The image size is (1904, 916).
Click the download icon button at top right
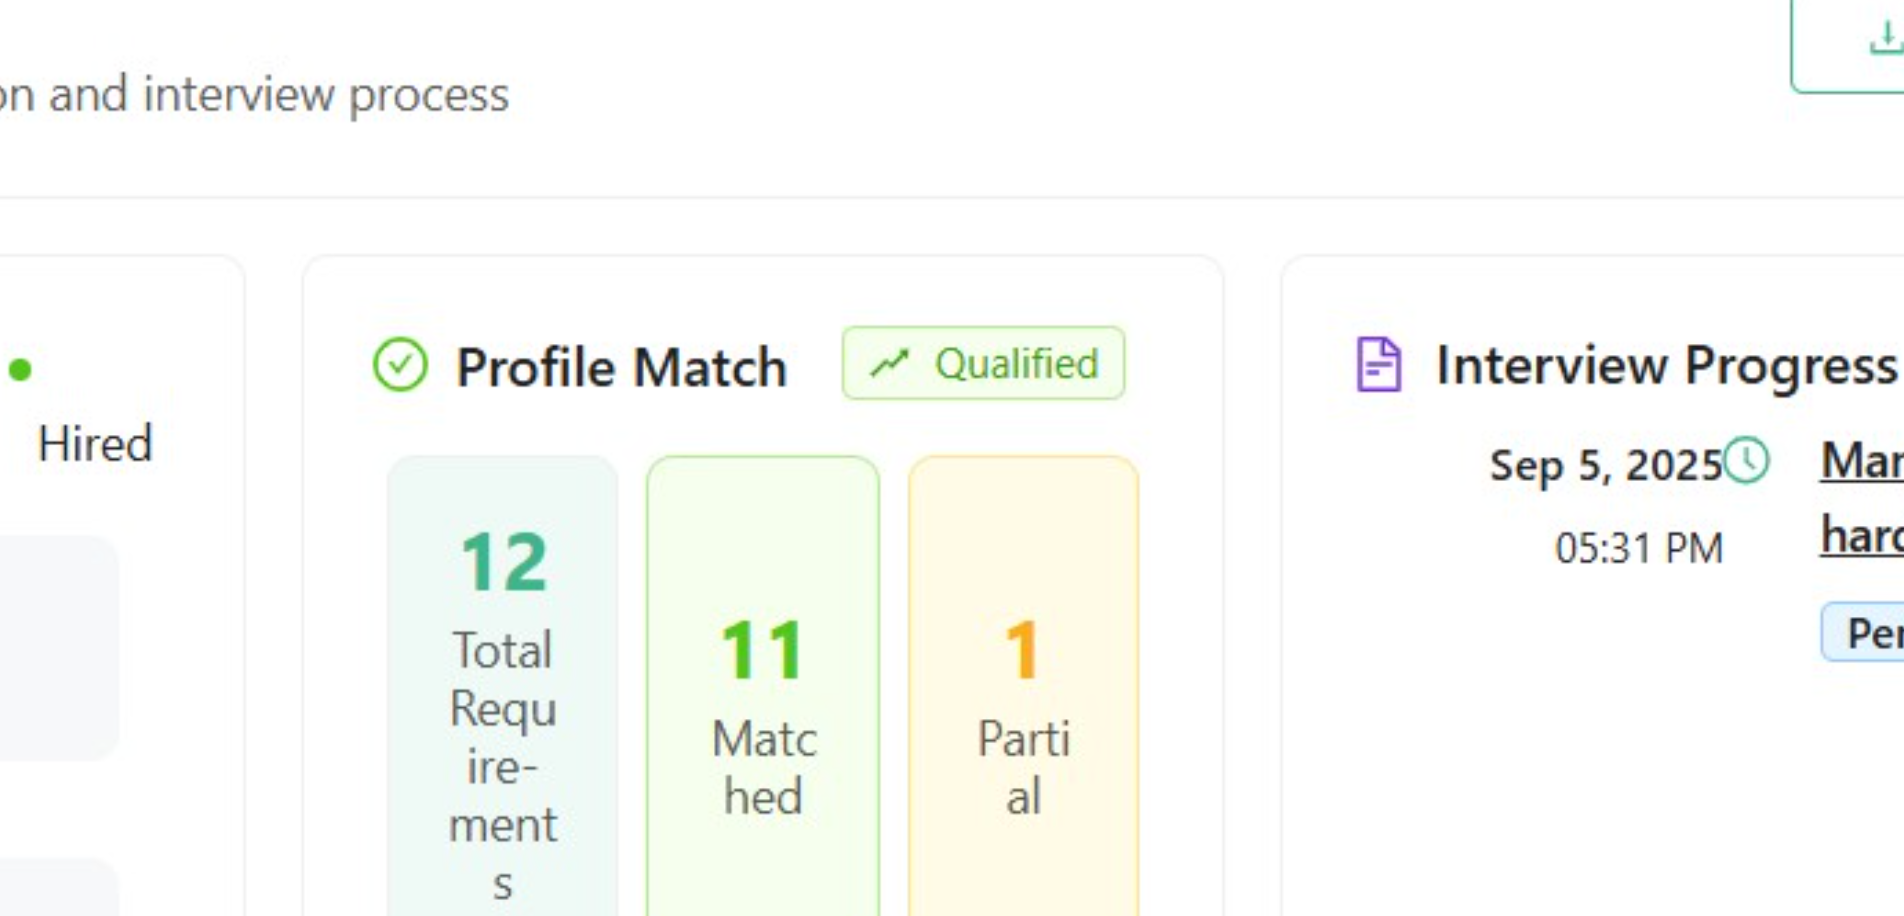(1882, 40)
